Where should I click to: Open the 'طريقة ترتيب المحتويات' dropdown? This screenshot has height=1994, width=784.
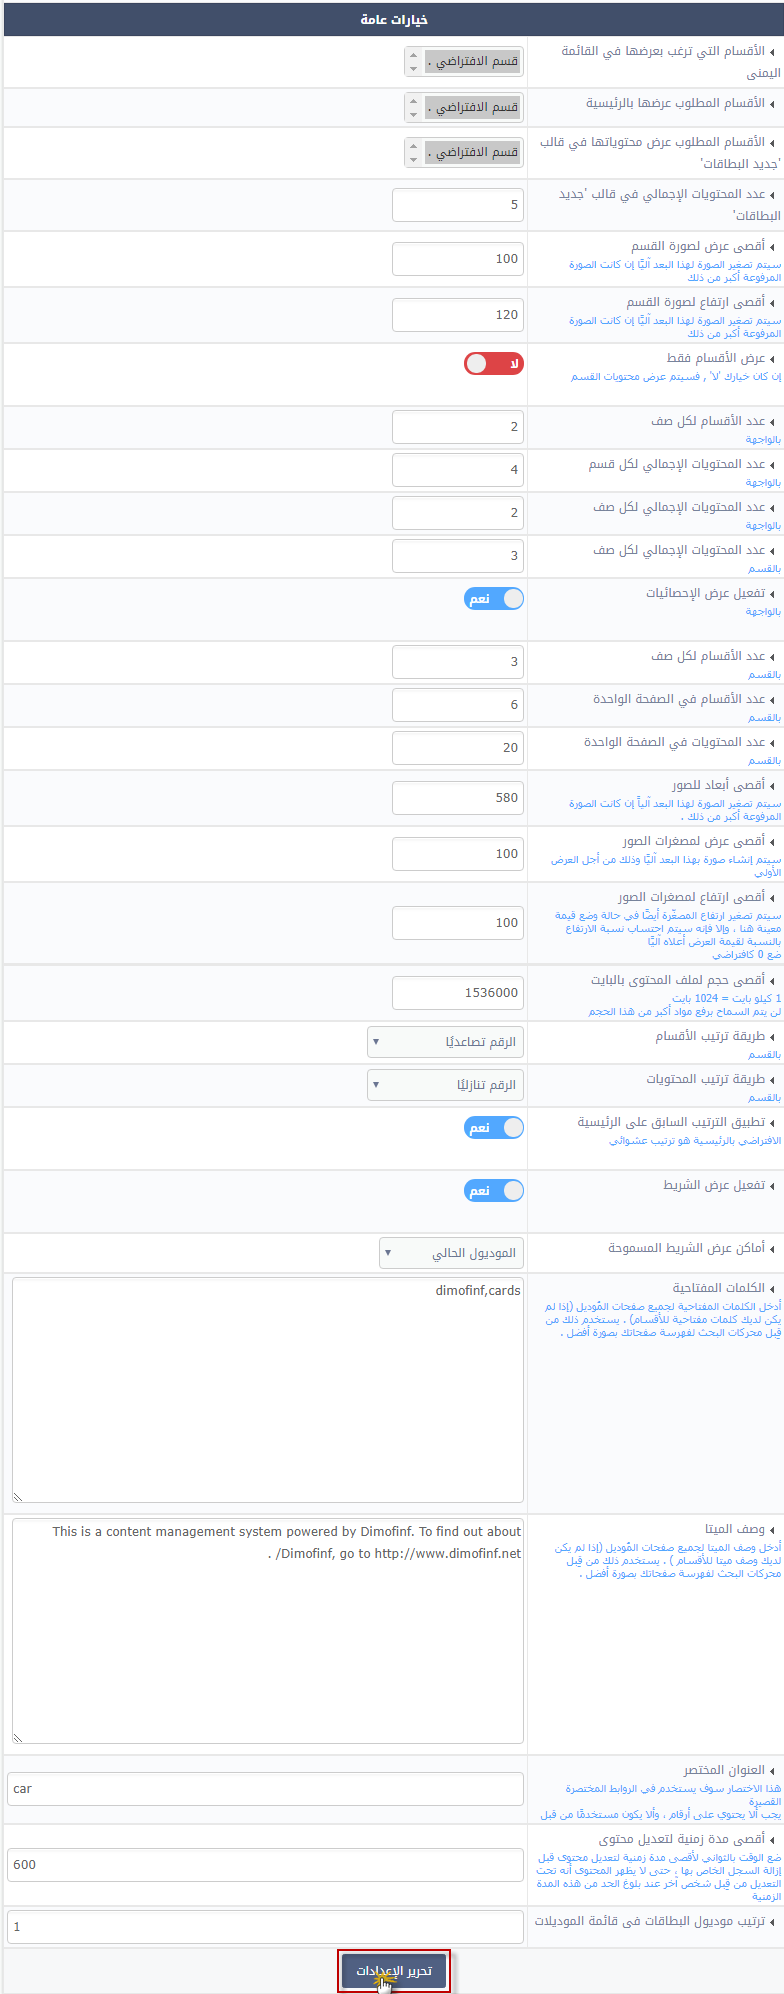pos(445,1085)
